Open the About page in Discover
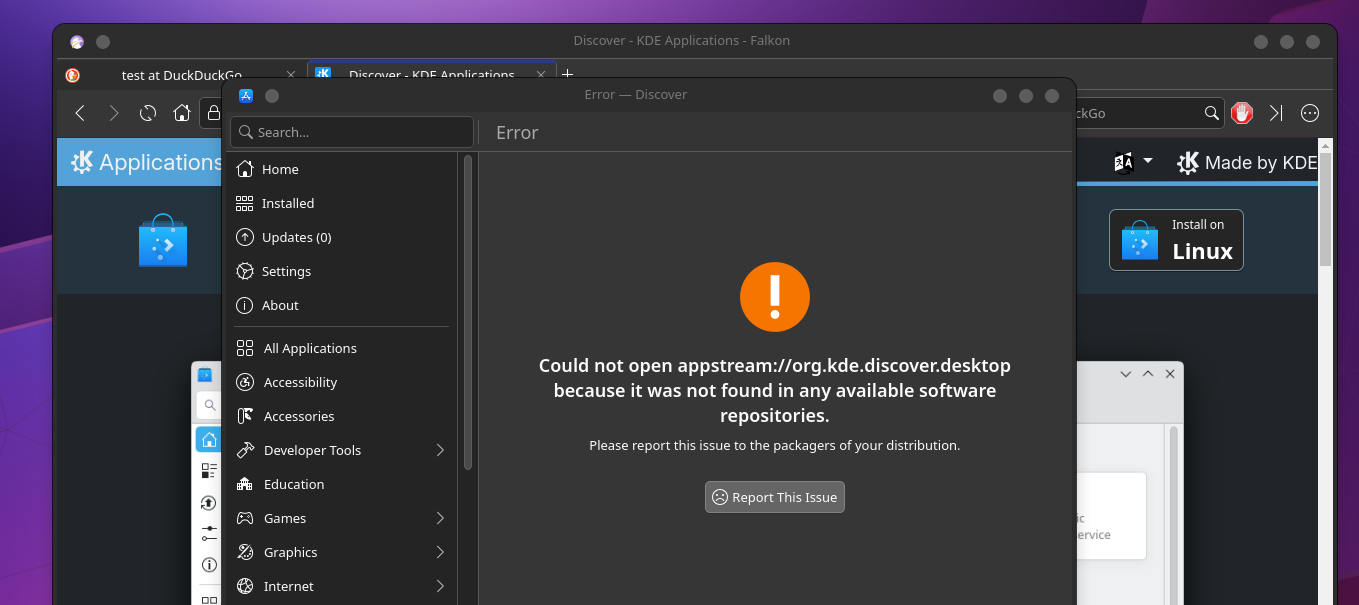This screenshot has height=605, width=1359. [x=280, y=305]
